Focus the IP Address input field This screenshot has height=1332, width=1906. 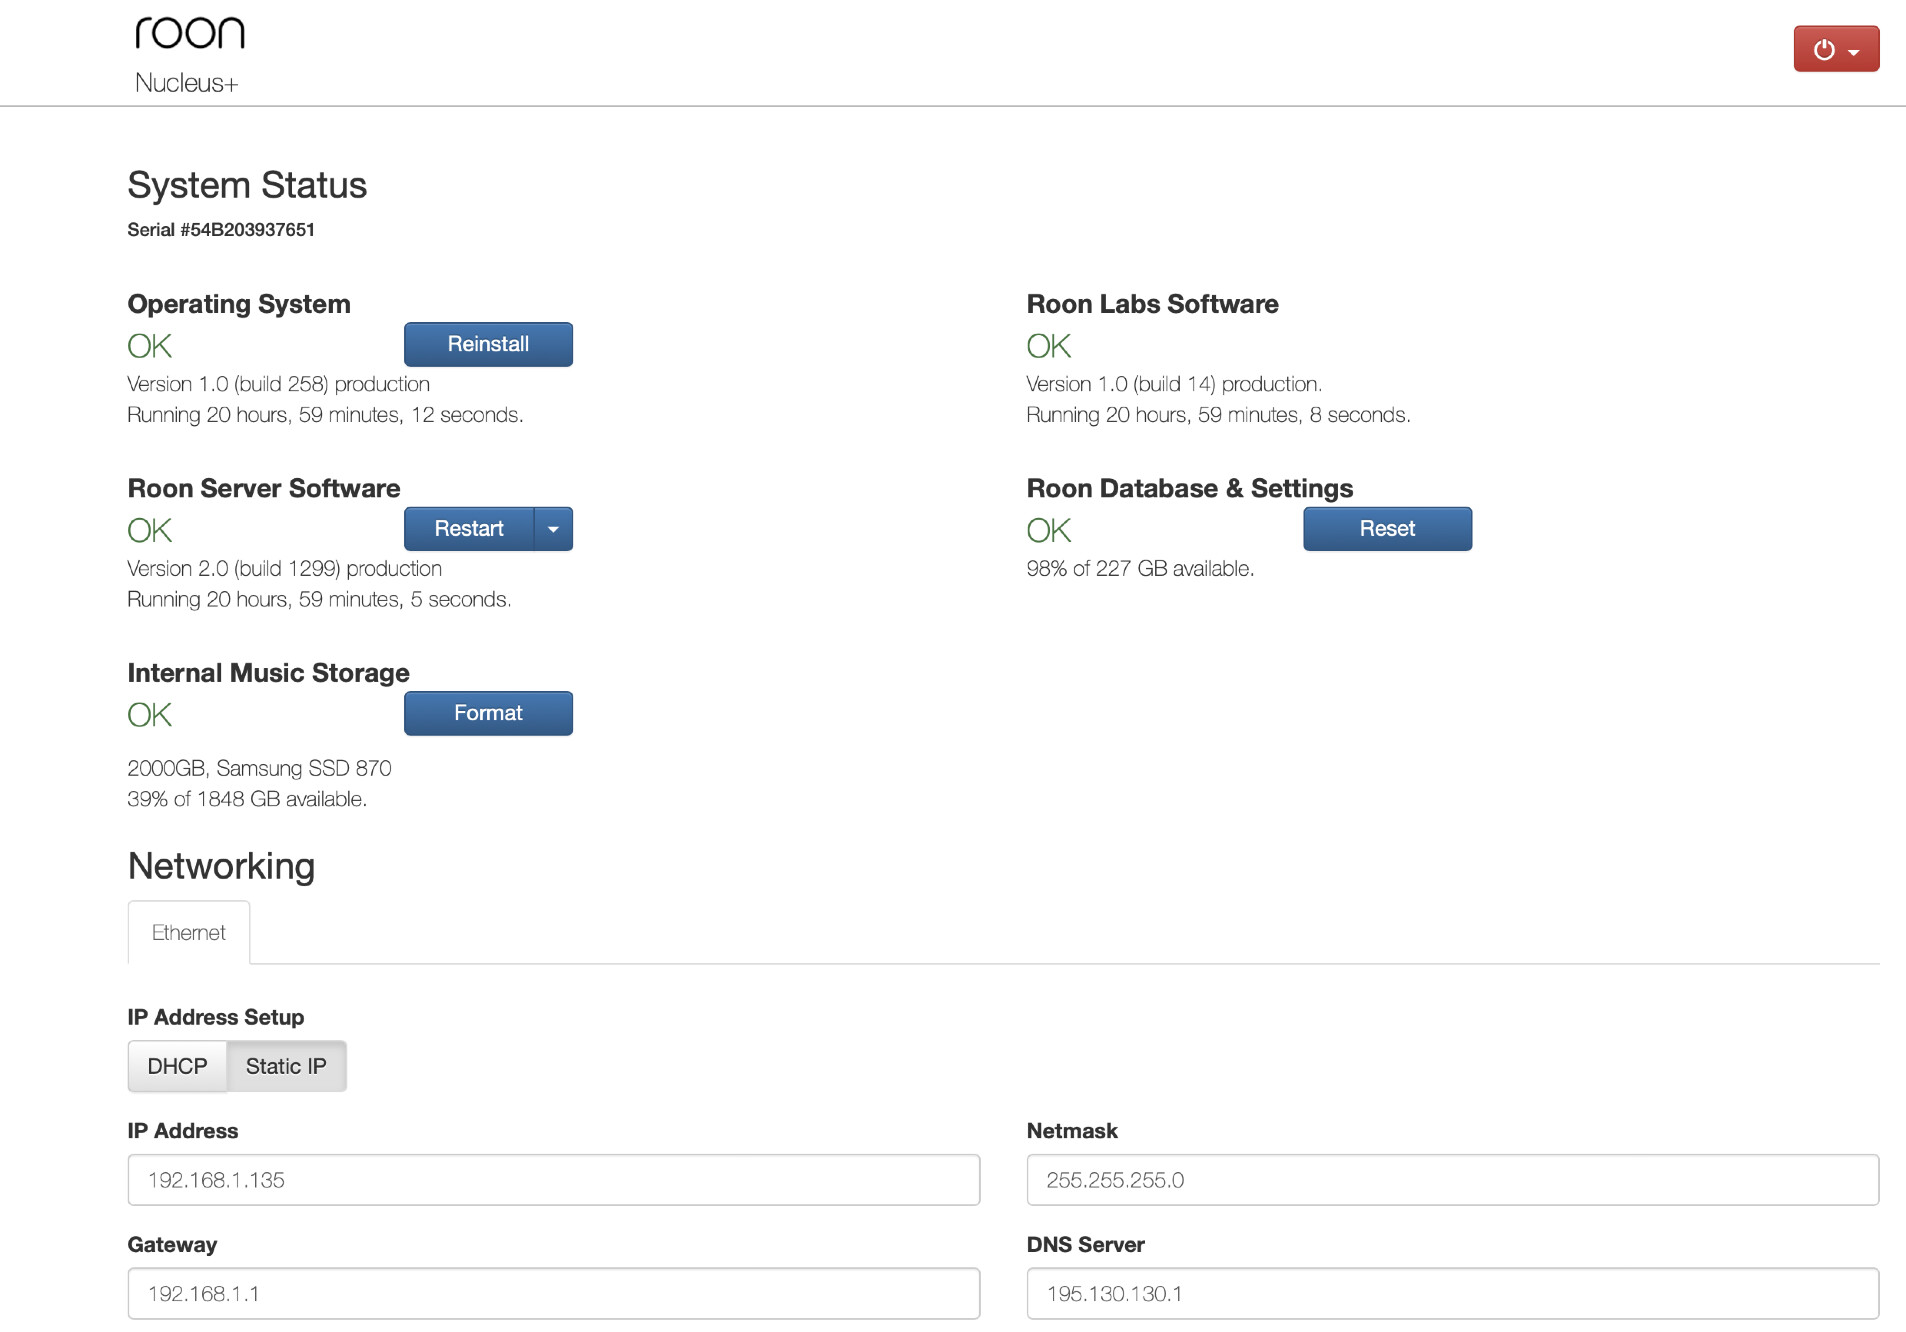(553, 1180)
